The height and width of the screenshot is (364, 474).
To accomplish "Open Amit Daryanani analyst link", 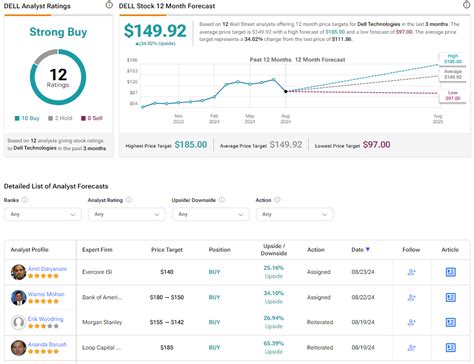I will pos(47,269).
